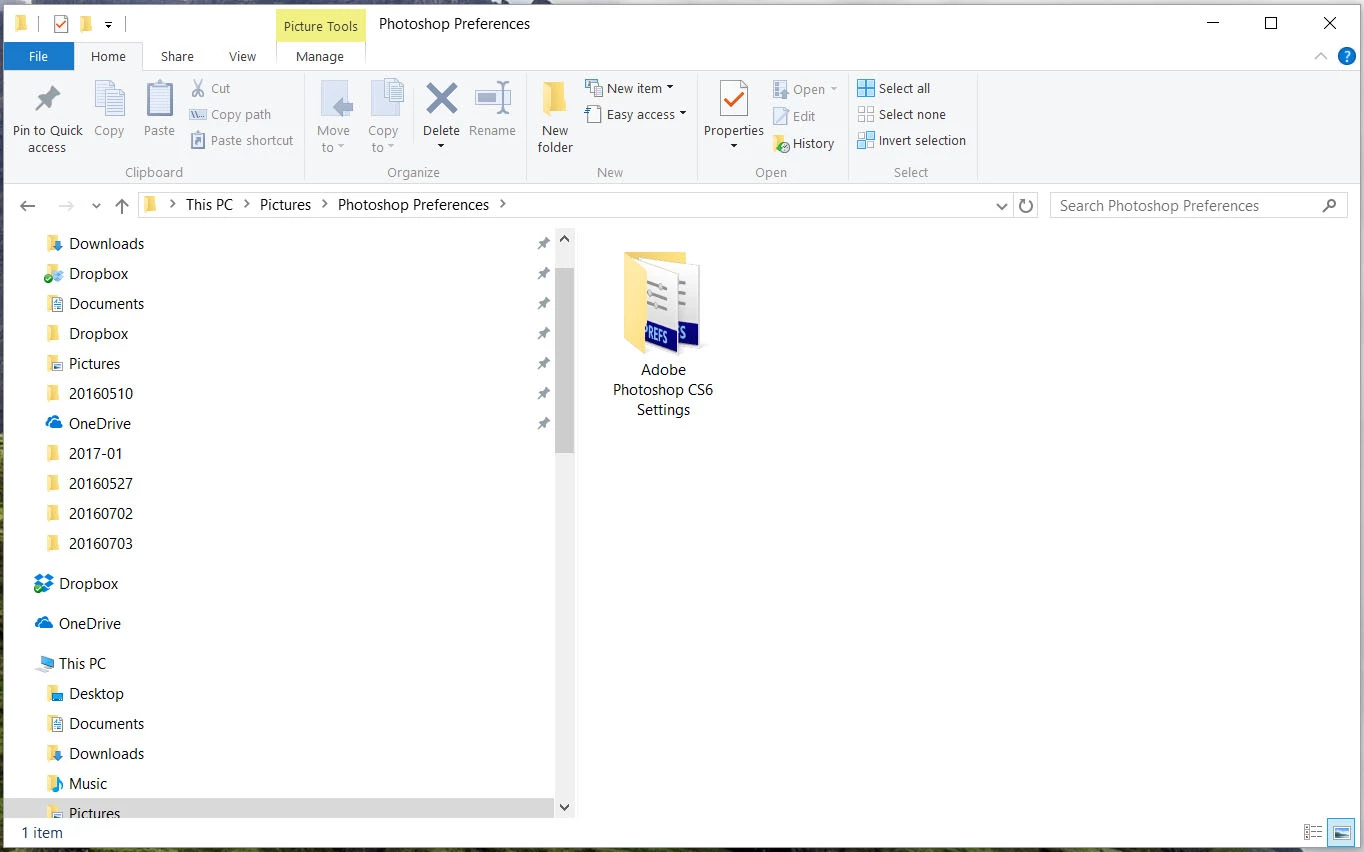
Task: Open the New item dropdown
Action: click(x=629, y=88)
